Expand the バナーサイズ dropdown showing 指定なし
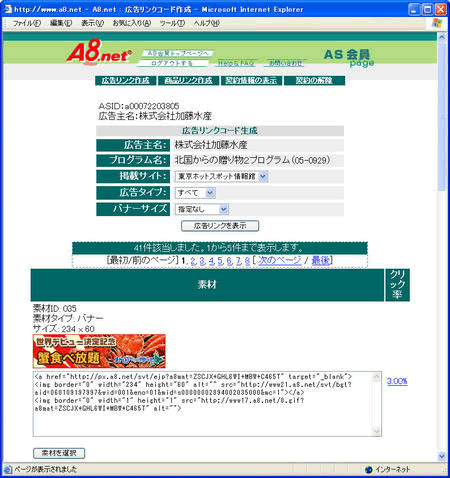This screenshot has height=478, width=450. [x=202, y=209]
